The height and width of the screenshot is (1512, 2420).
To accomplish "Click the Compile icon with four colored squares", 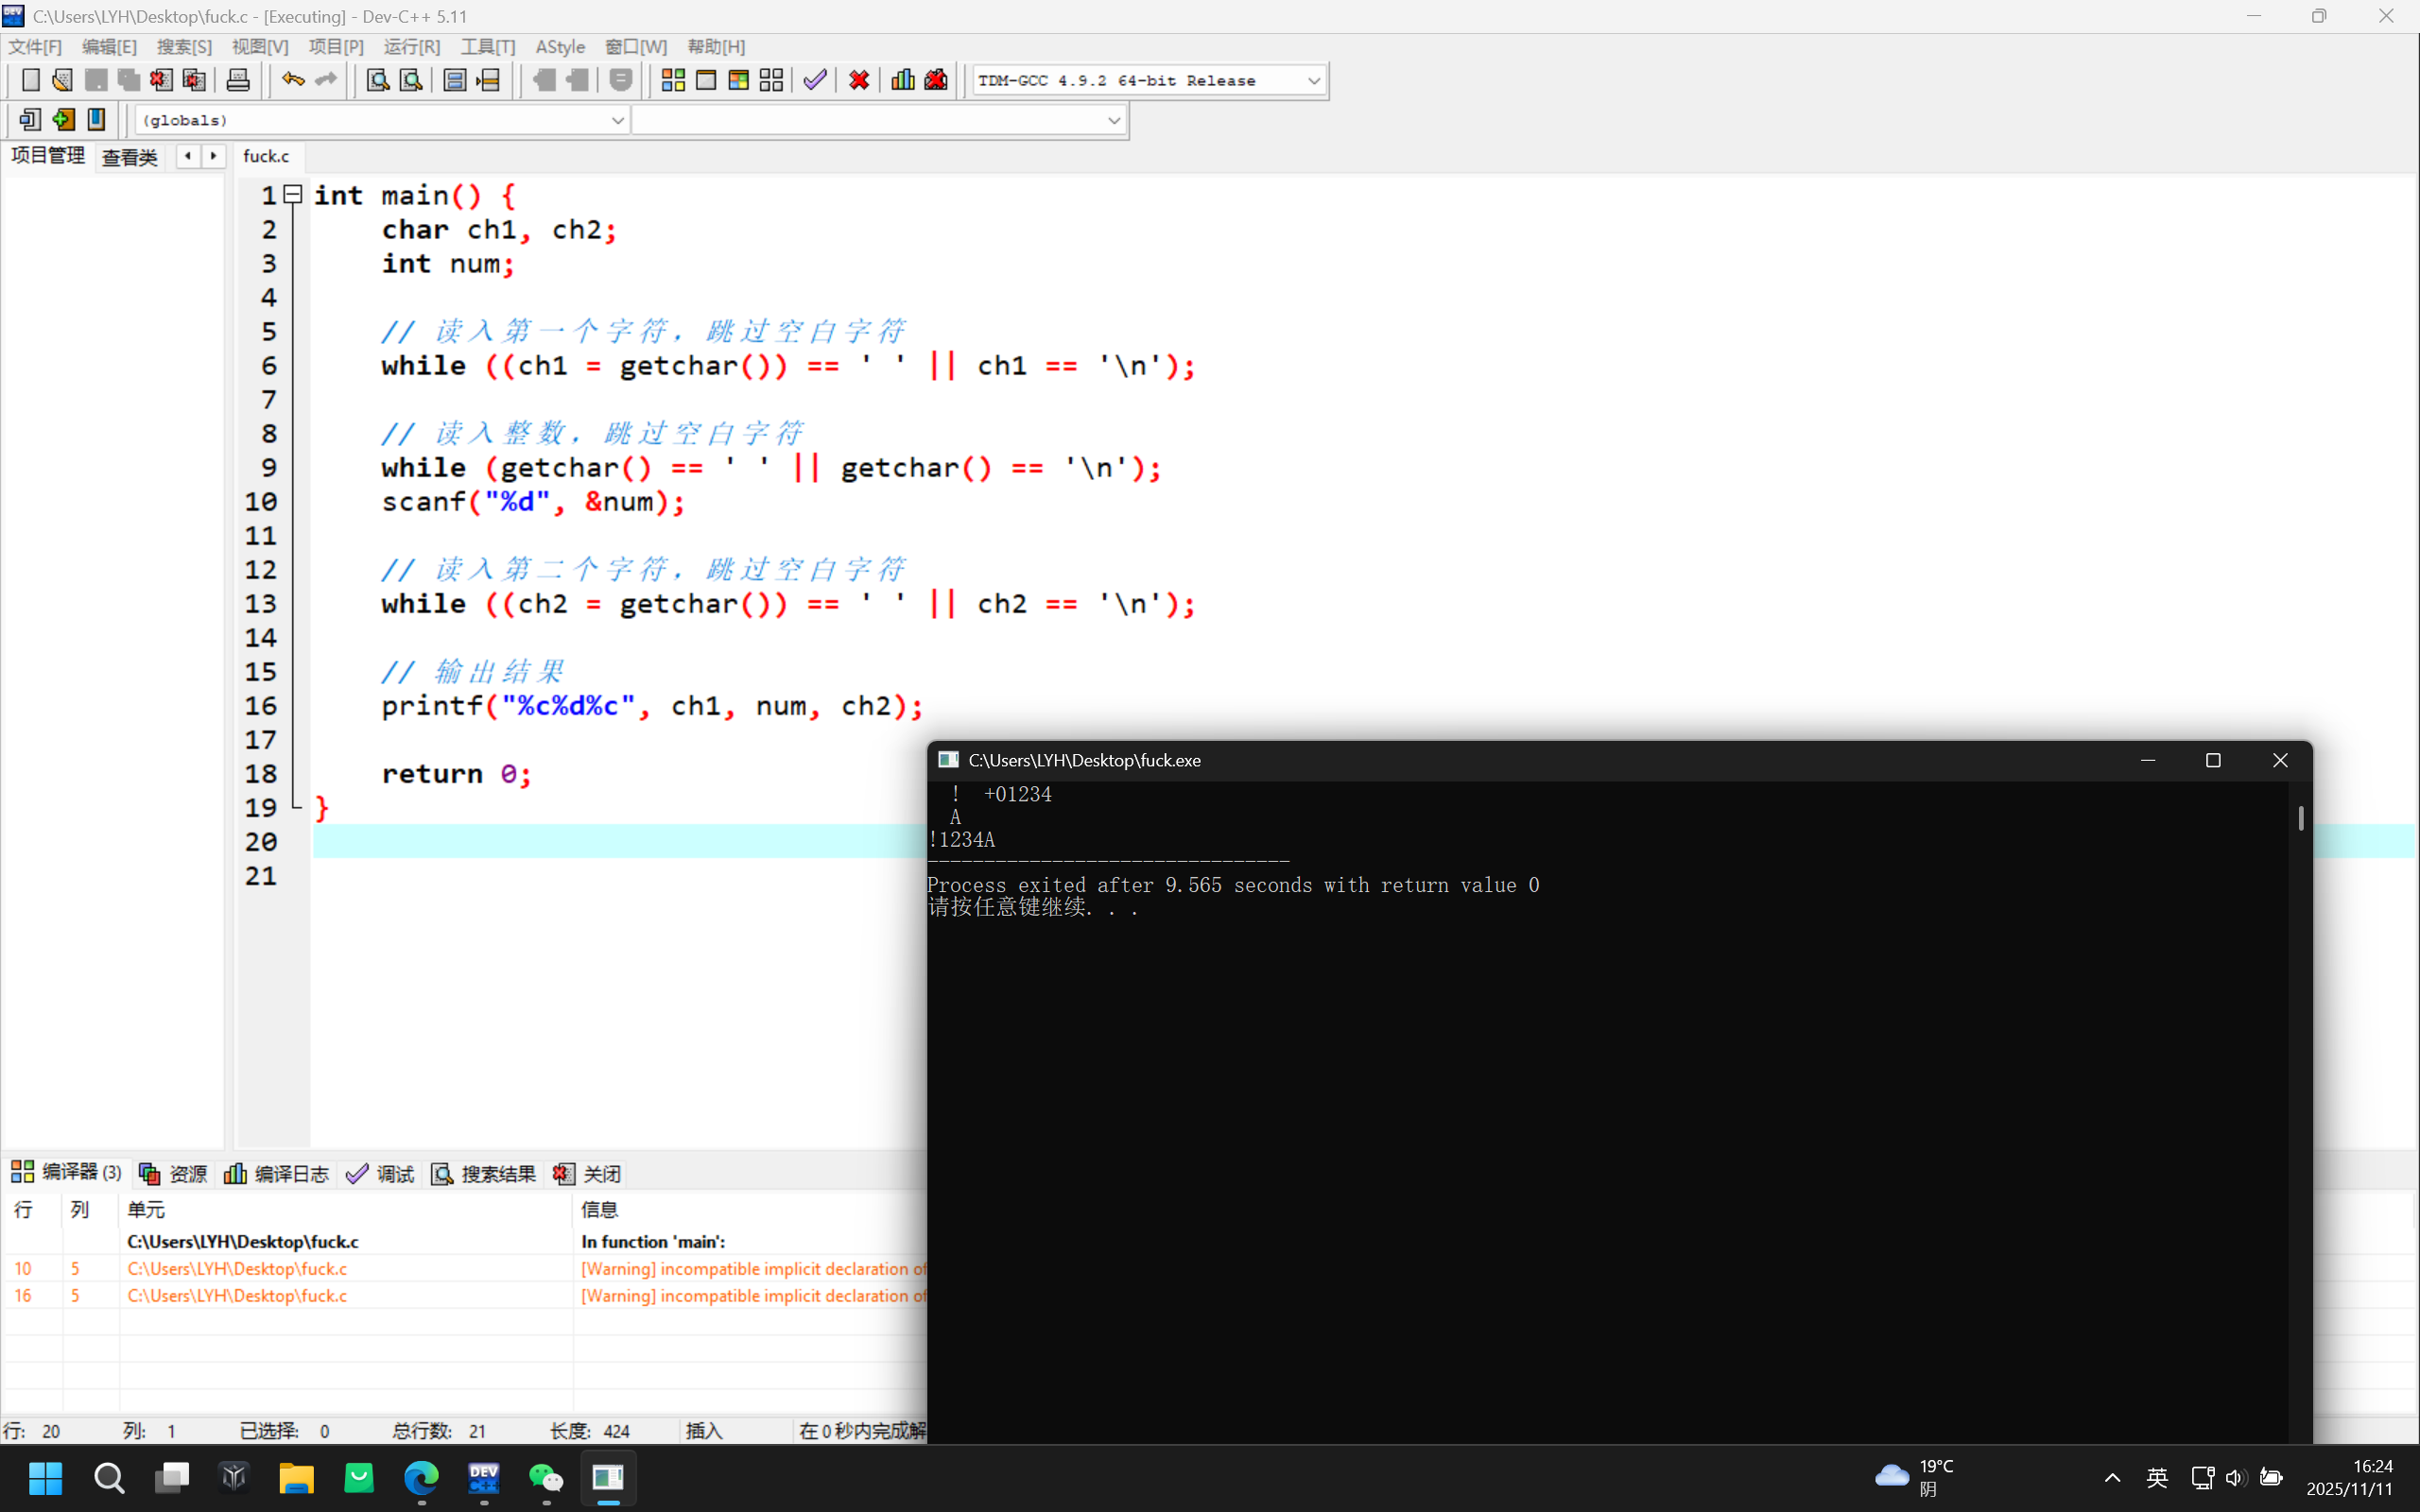I will [x=673, y=80].
